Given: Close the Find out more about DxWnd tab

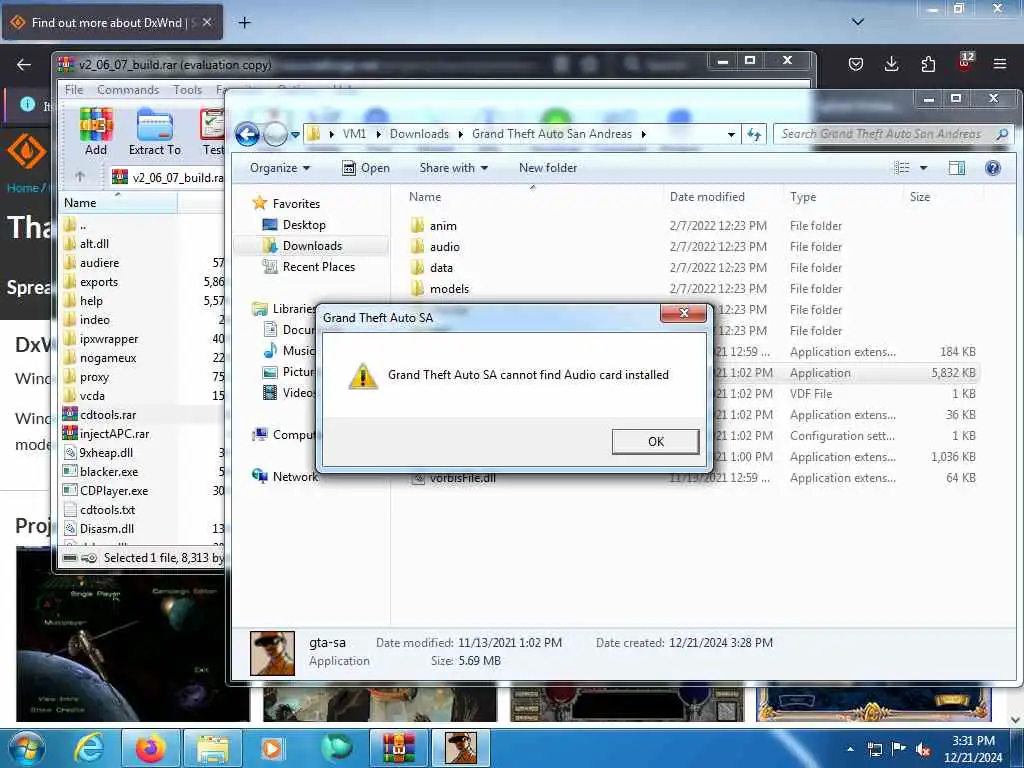Looking at the screenshot, I should coord(206,22).
